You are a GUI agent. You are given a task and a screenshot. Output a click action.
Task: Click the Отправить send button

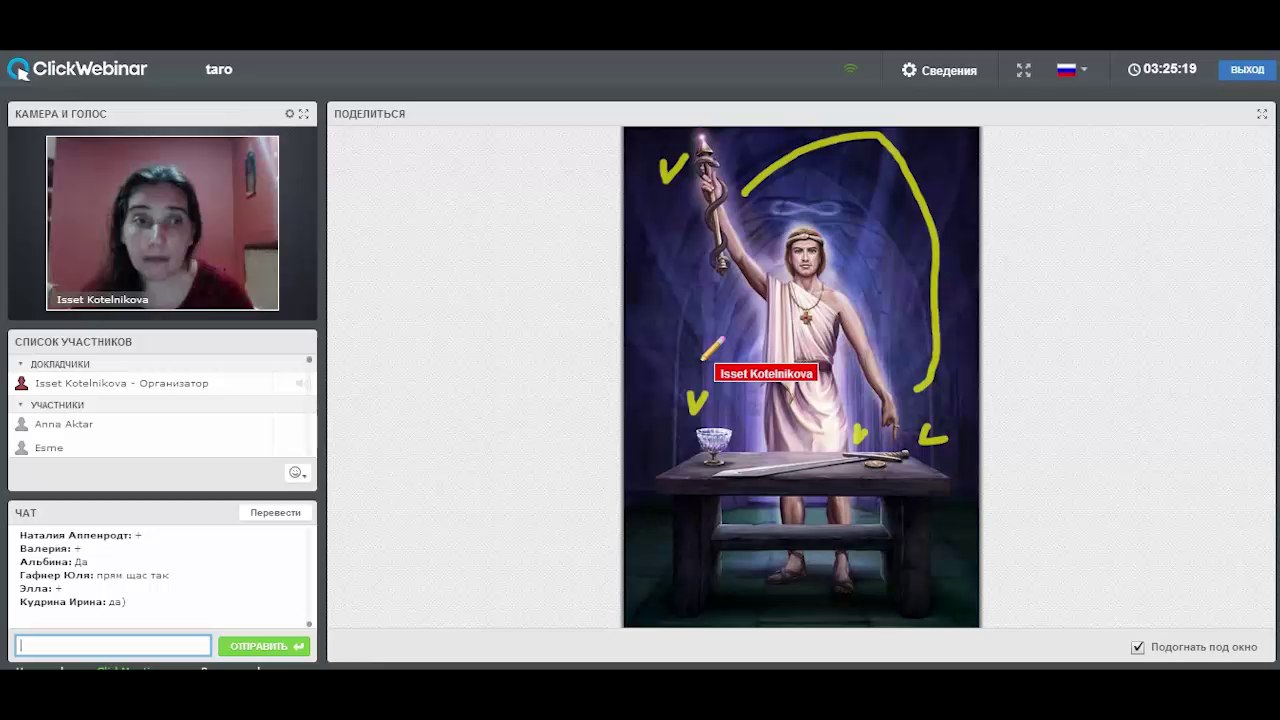coord(264,646)
